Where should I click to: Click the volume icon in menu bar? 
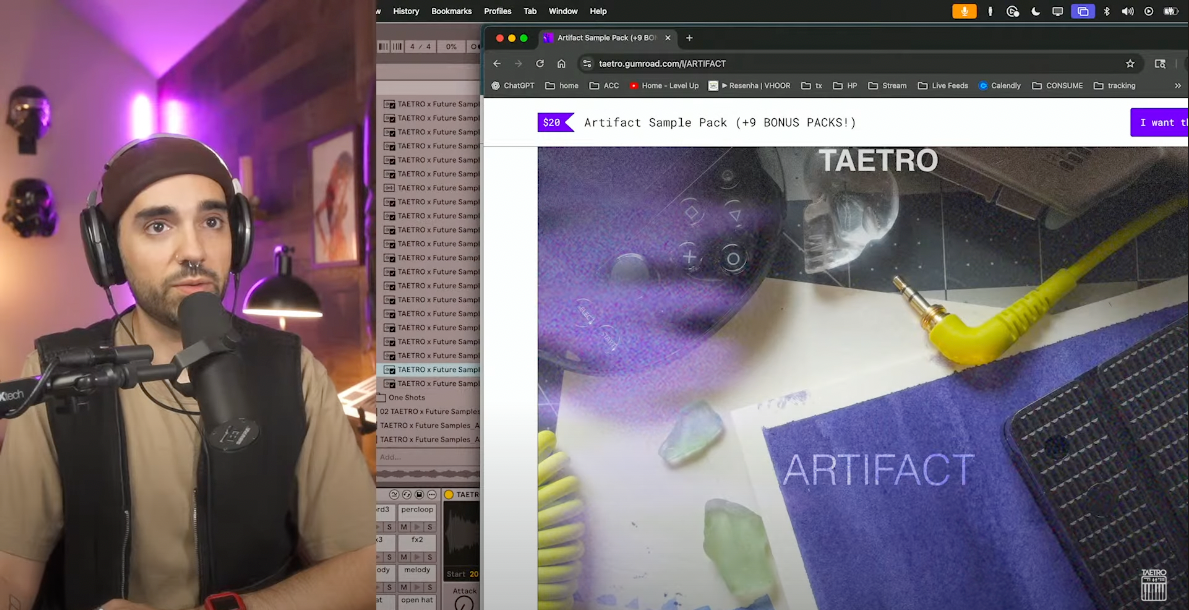pyautogui.click(x=1128, y=11)
